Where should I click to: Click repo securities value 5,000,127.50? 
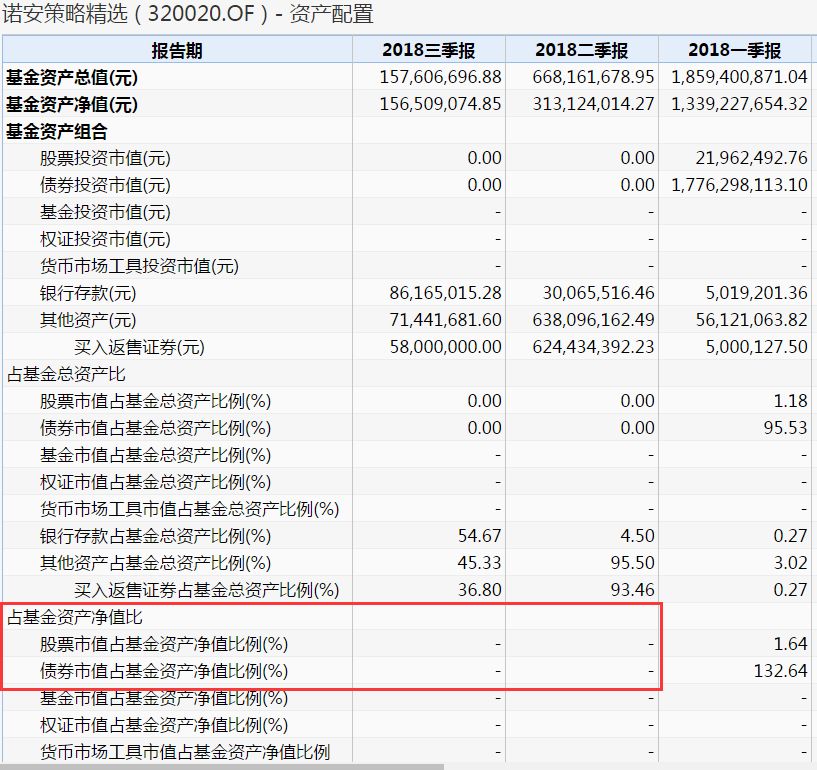coord(757,347)
